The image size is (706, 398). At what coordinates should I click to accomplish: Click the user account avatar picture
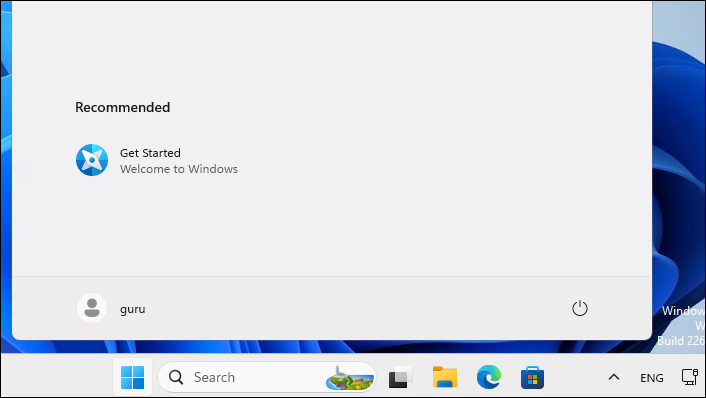tap(92, 308)
